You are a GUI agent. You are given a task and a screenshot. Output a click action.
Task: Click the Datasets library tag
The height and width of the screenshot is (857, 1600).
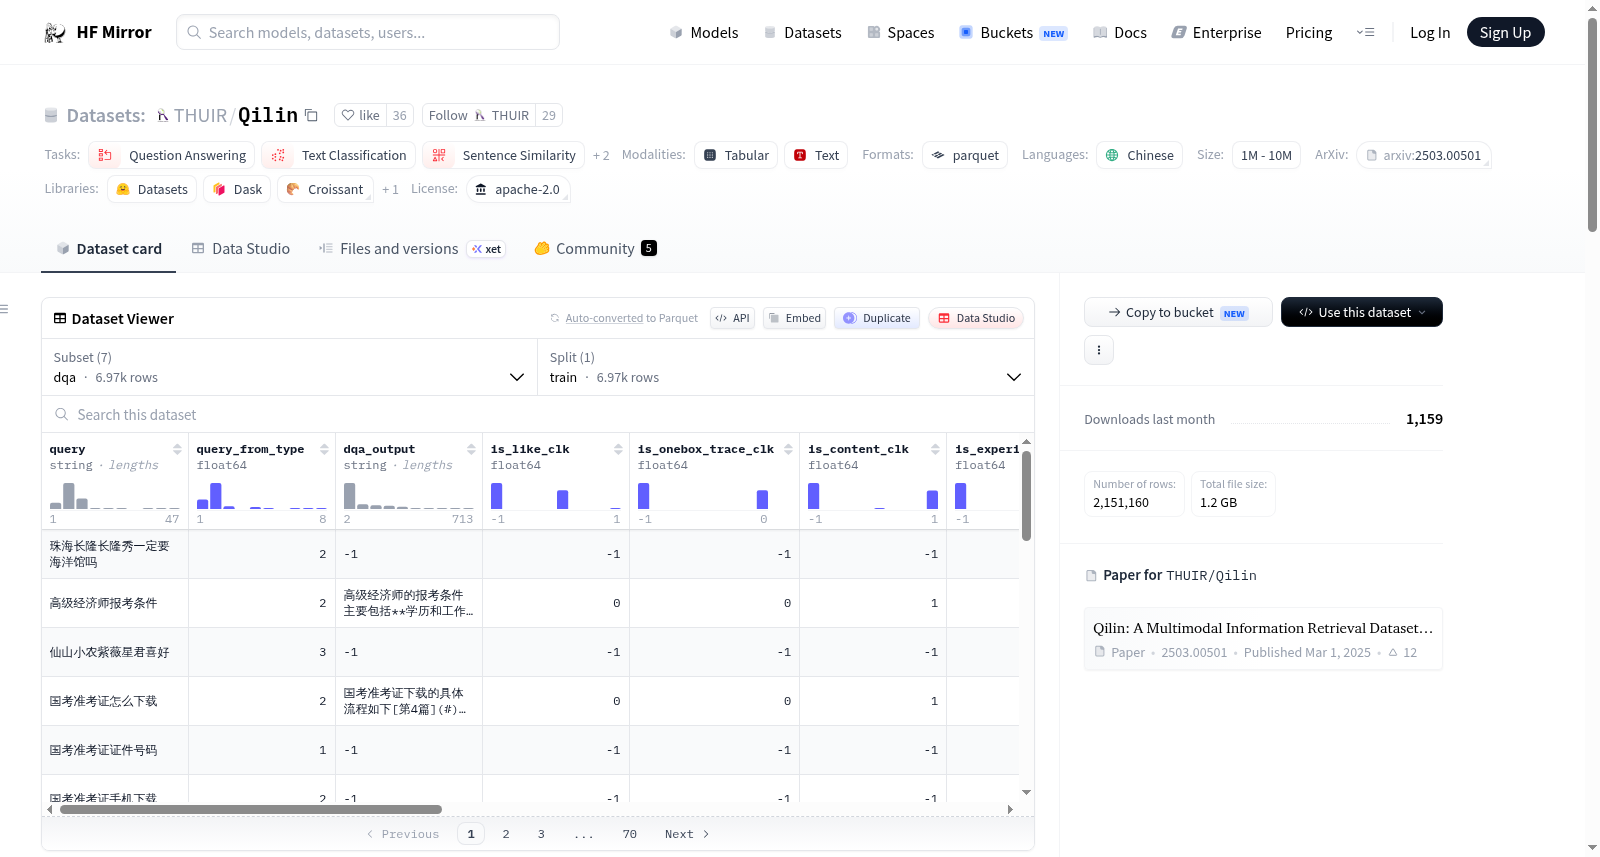coord(152,189)
